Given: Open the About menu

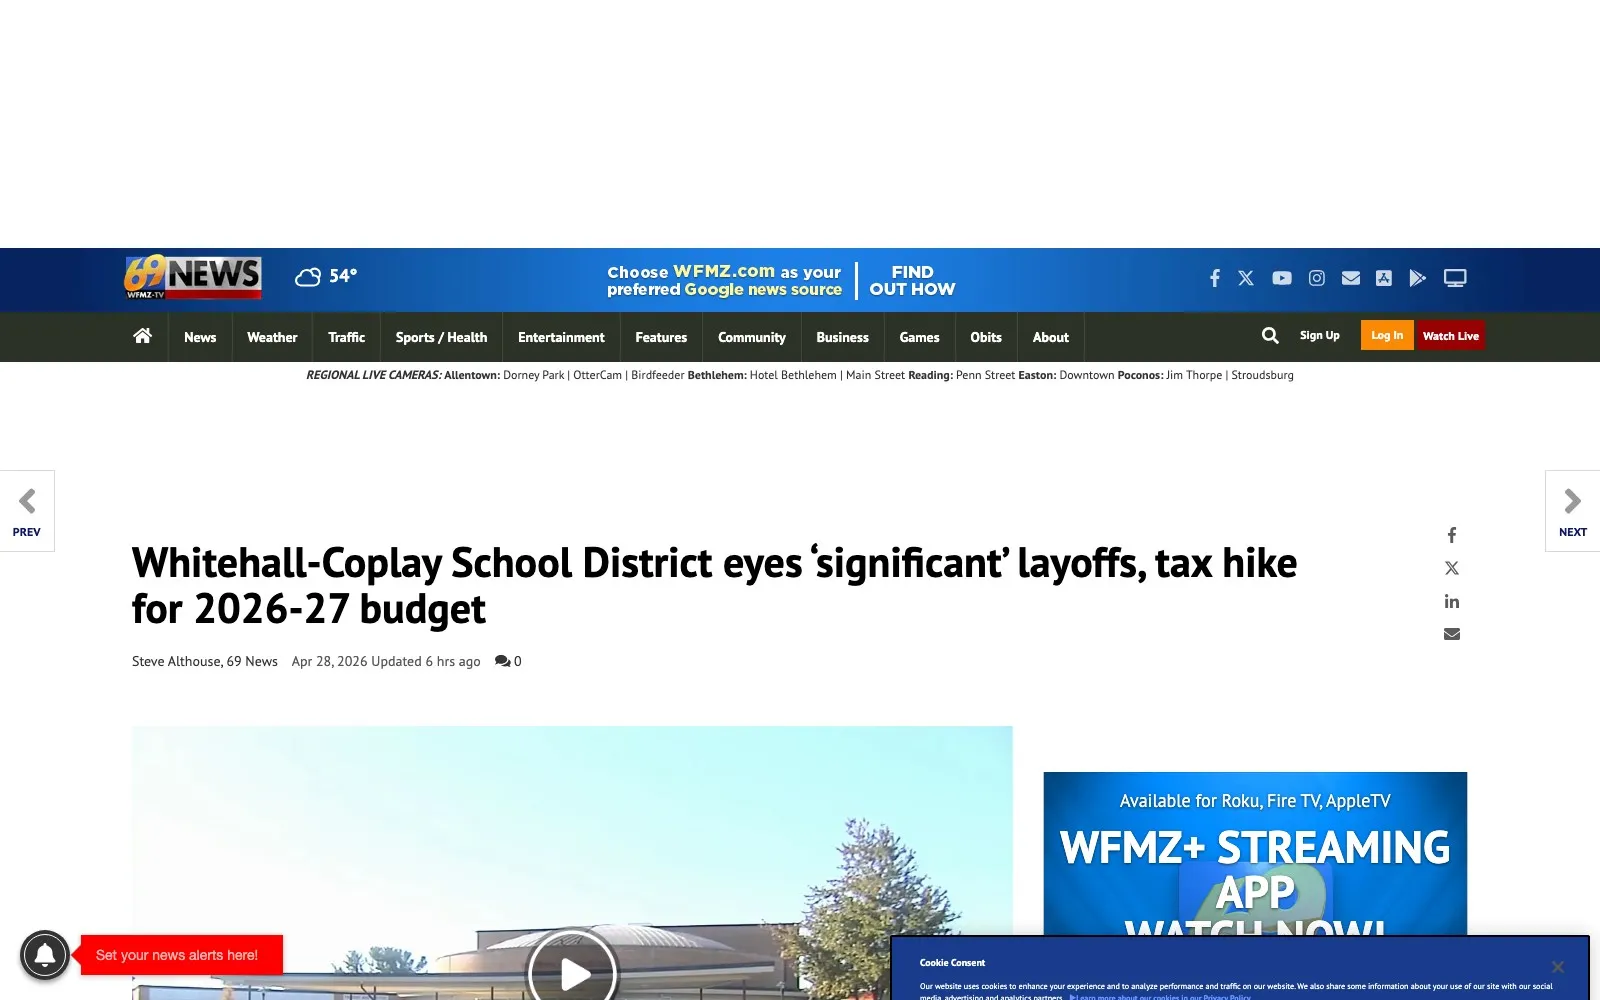Looking at the screenshot, I should [x=1051, y=337].
